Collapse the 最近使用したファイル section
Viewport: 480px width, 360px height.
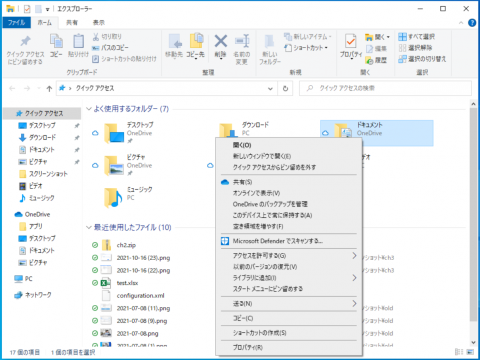tap(89, 227)
